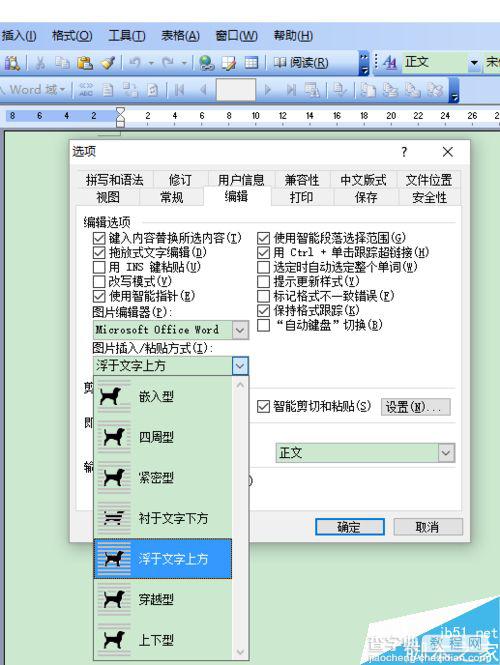
Task: Click the Undo arrow icon
Action: pos(135,63)
